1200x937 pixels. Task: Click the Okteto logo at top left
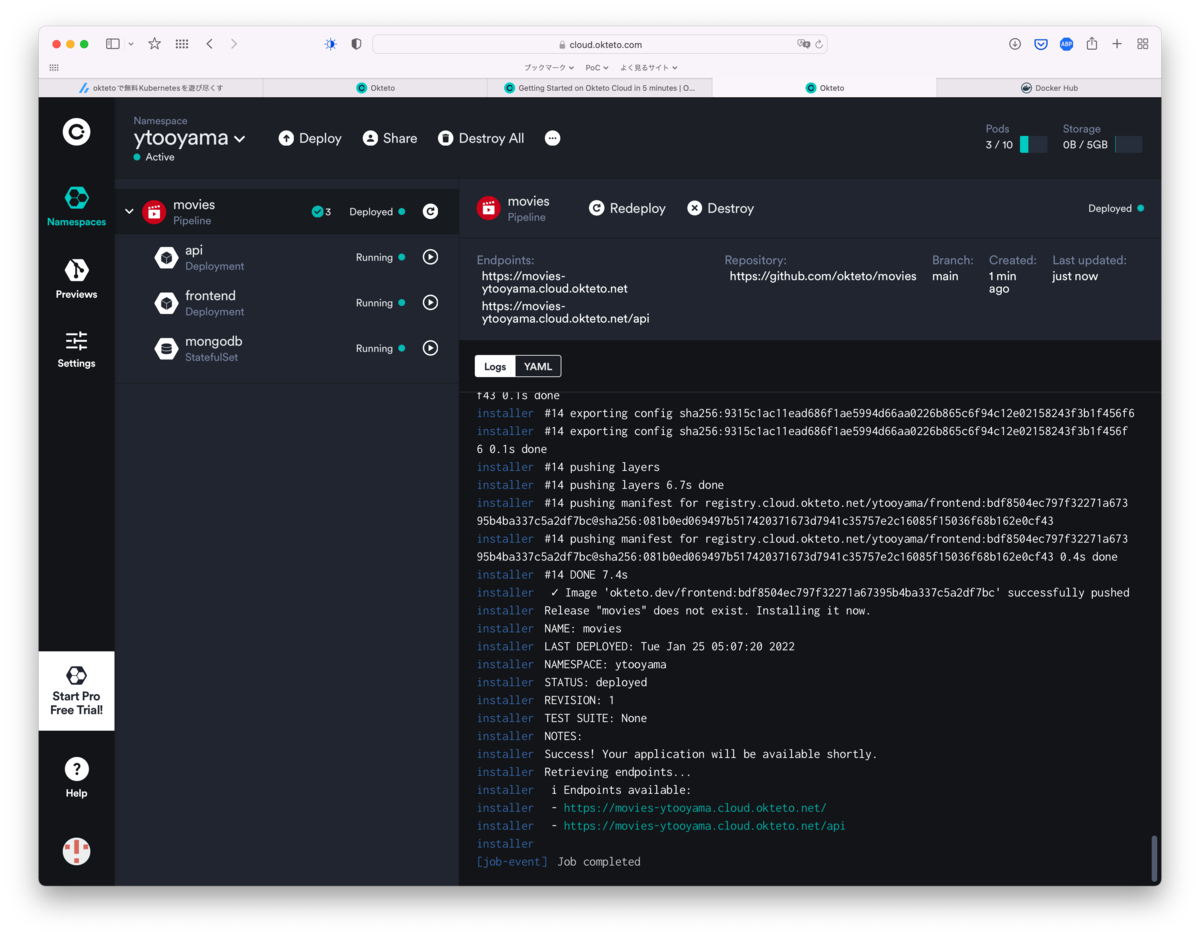point(76,131)
